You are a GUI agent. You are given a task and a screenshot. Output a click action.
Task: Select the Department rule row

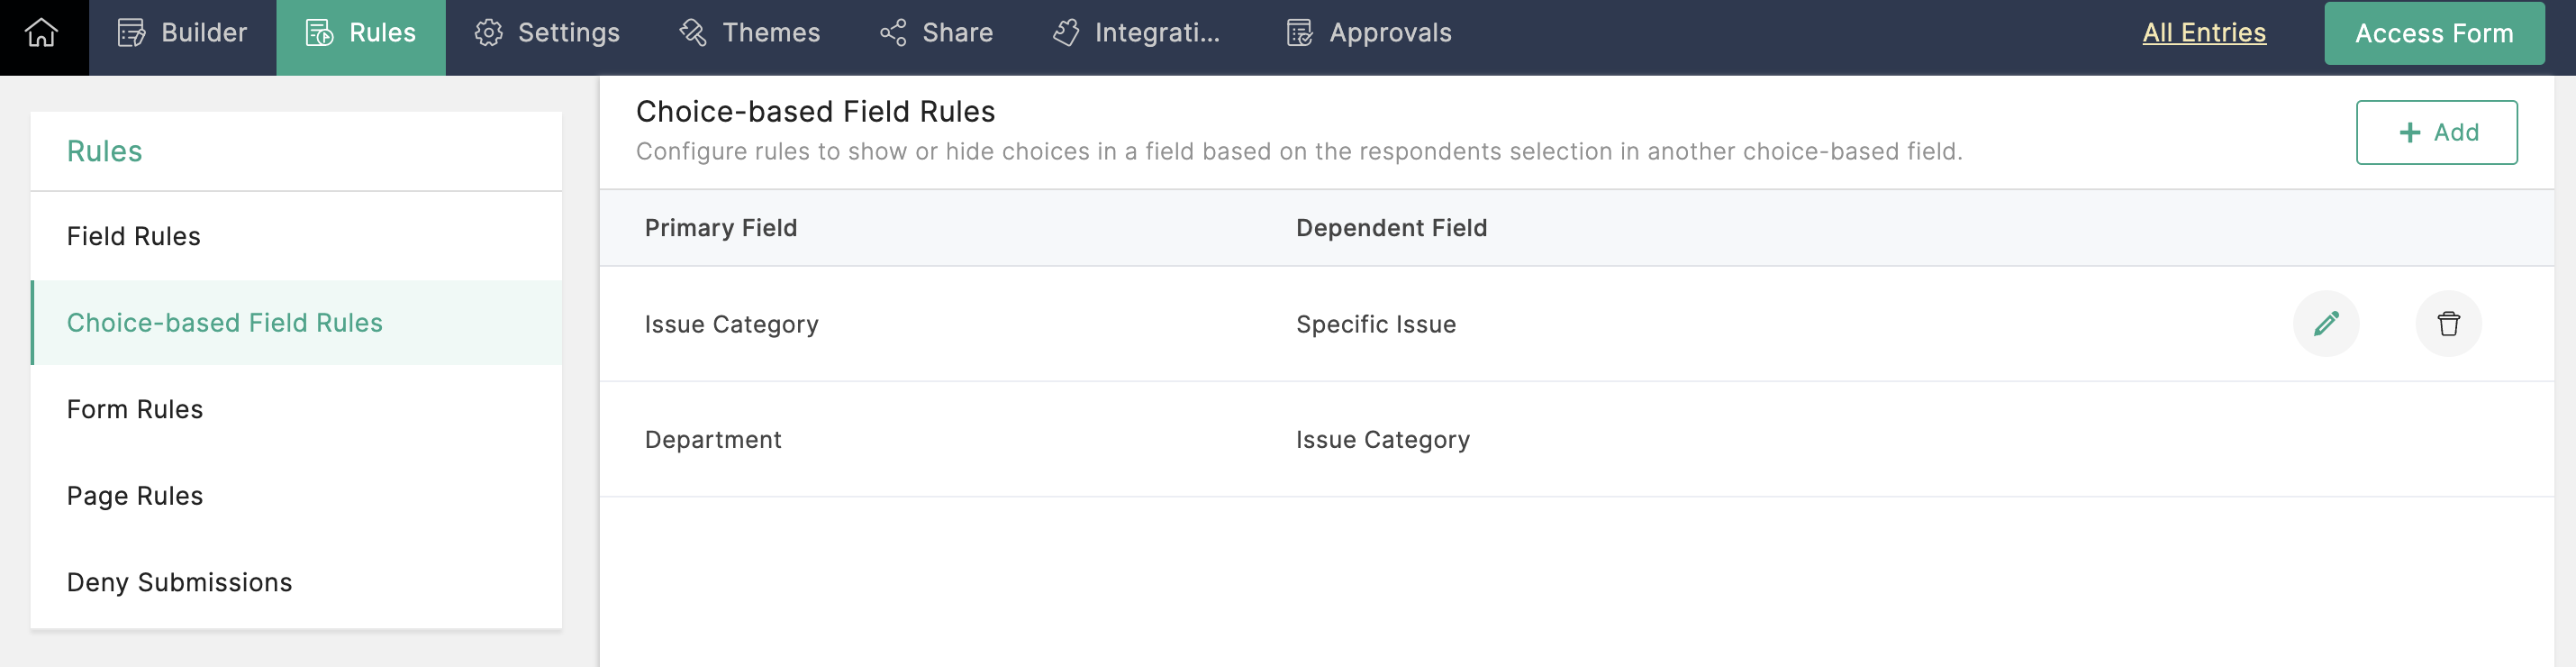pos(713,440)
